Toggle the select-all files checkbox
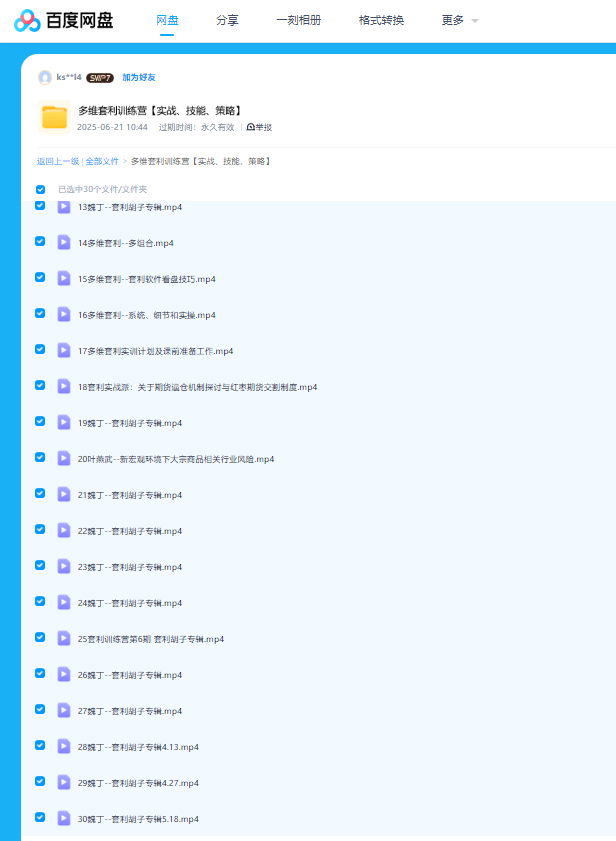Viewport: 616px width, 841px height. [41, 189]
